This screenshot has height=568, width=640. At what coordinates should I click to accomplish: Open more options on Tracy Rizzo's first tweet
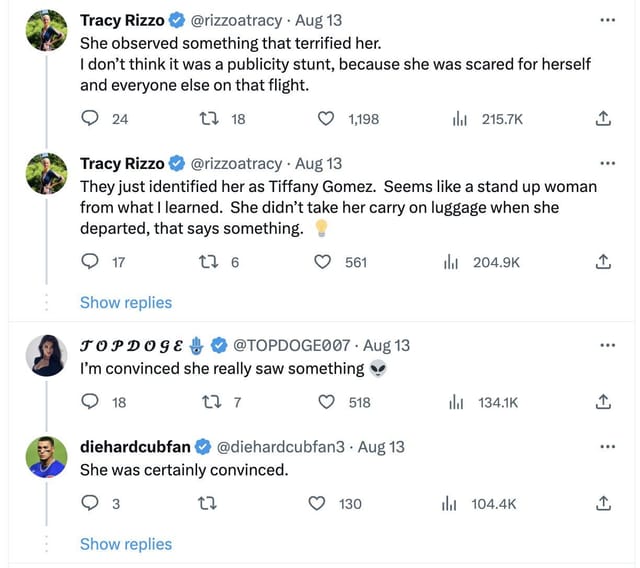607,20
